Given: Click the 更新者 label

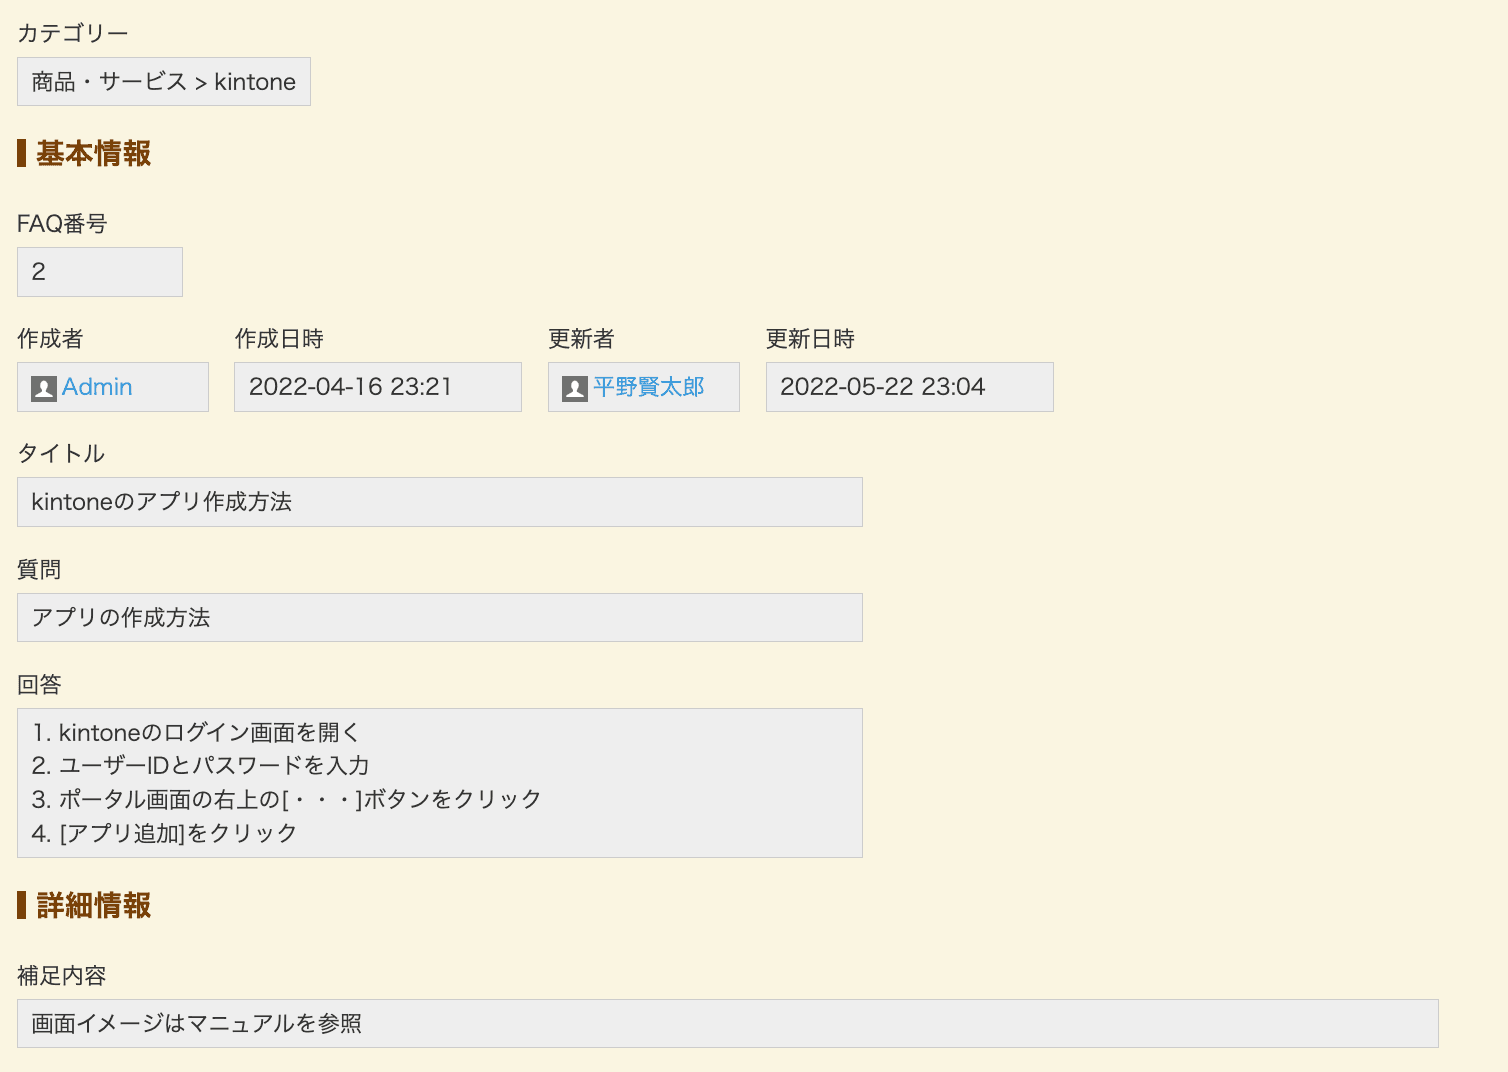Looking at the screenshot, I should pyautogui.click(x=581, y=339).
